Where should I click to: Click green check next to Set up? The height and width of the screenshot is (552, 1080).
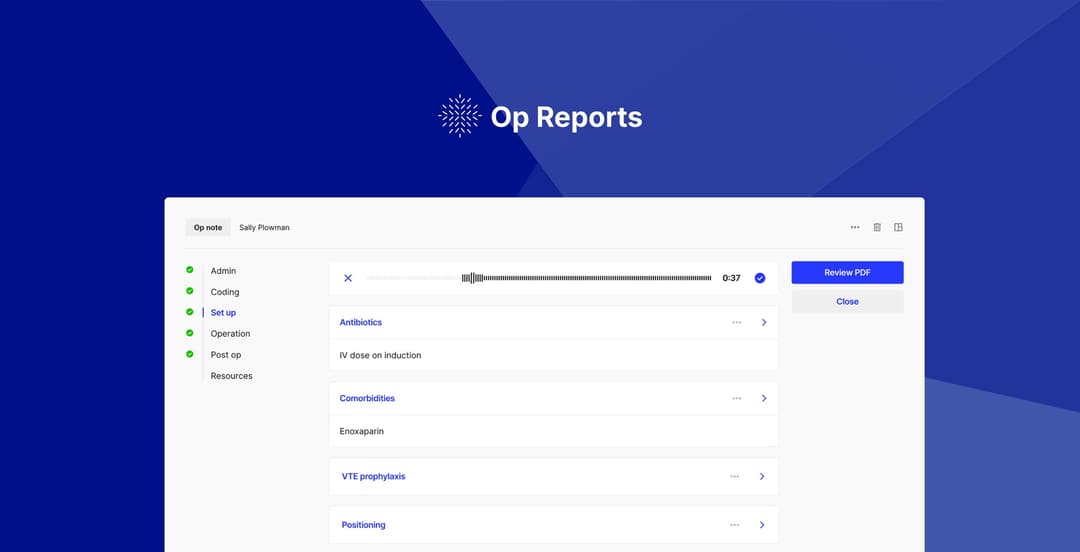pos(189,311)
